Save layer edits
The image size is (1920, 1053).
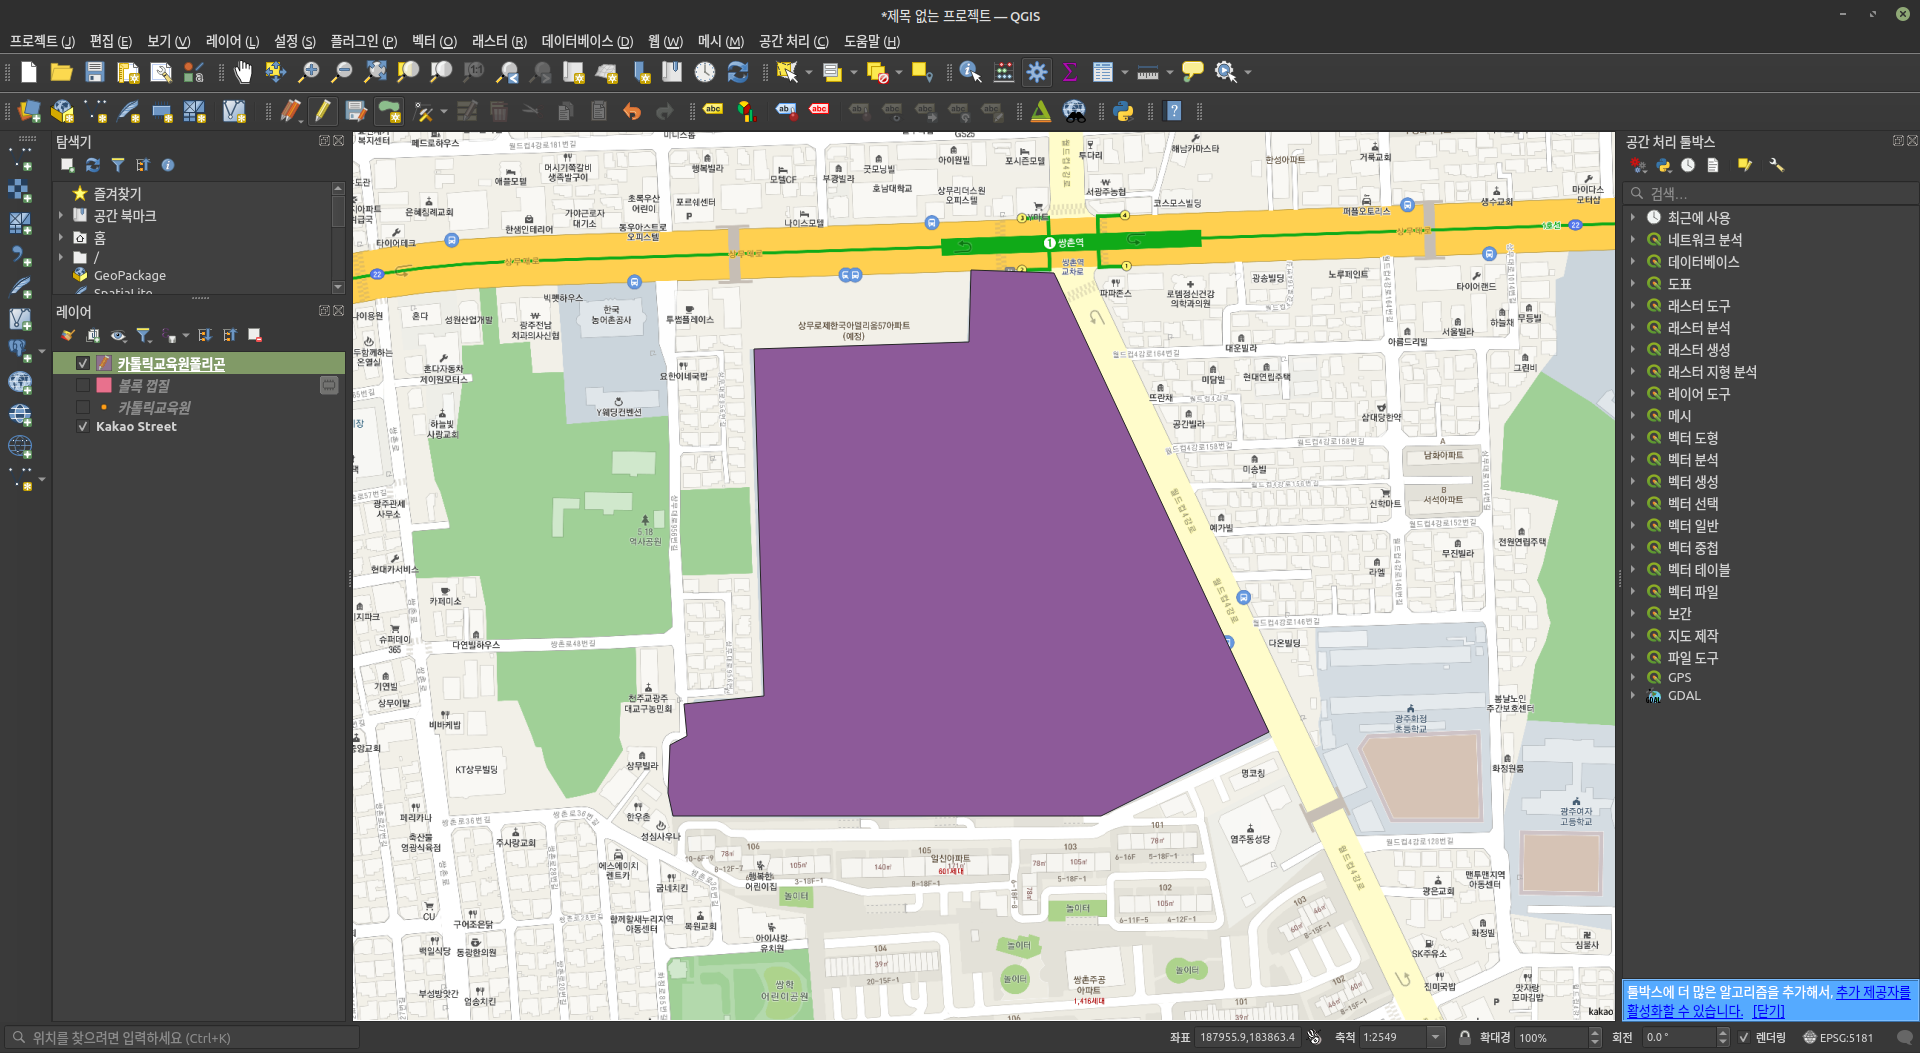(356, 111)
